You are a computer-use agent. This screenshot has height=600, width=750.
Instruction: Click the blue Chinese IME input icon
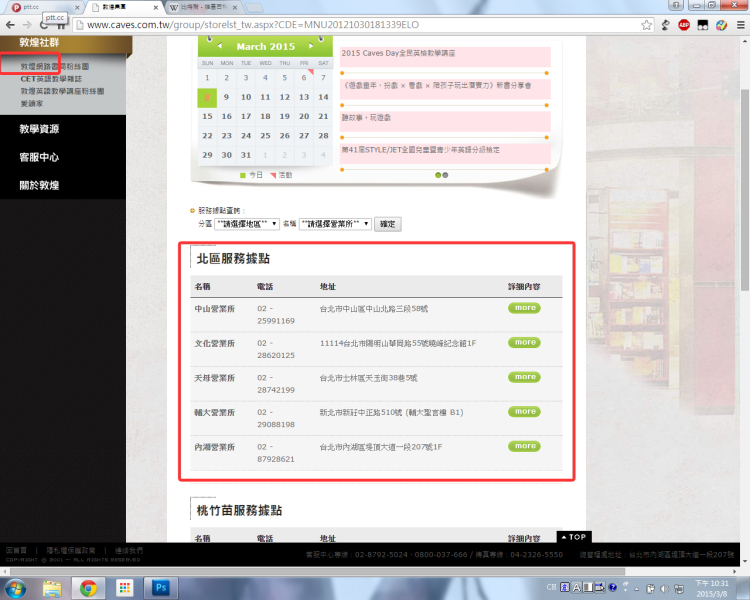point(565,588)
